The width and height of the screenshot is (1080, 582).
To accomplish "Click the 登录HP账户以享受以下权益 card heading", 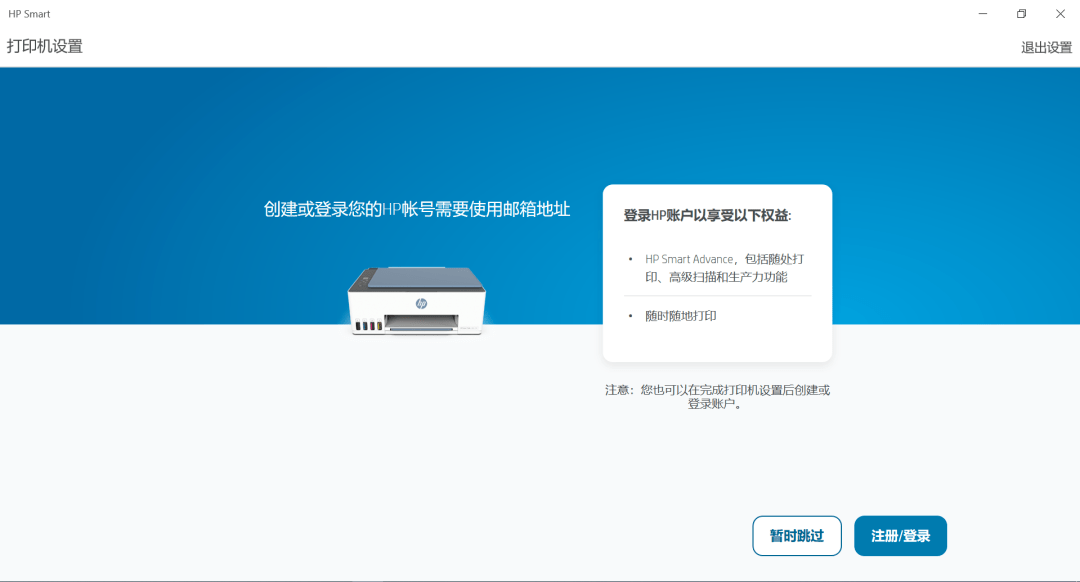I will tap(707, 216).
